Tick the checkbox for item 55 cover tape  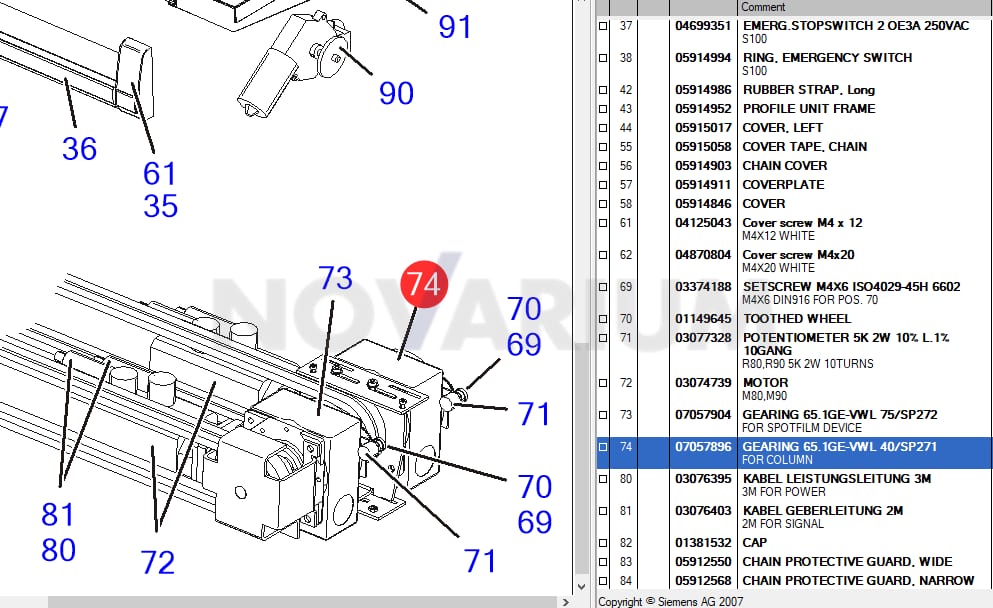603,147
